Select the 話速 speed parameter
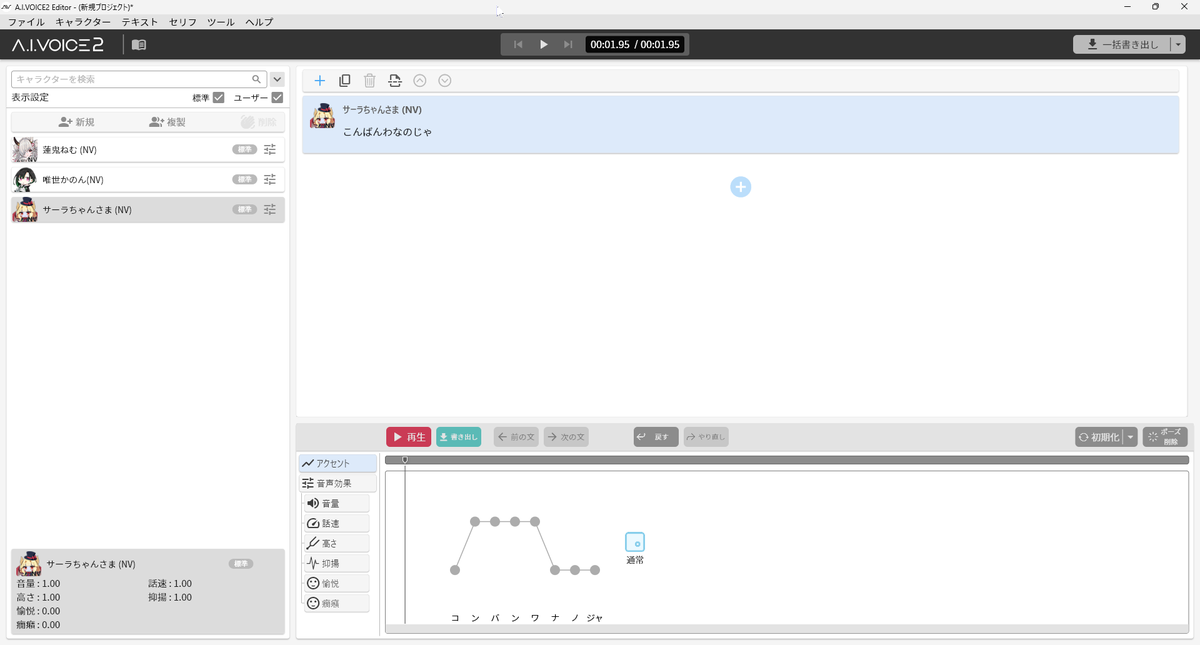 click(x=337, y=523)
